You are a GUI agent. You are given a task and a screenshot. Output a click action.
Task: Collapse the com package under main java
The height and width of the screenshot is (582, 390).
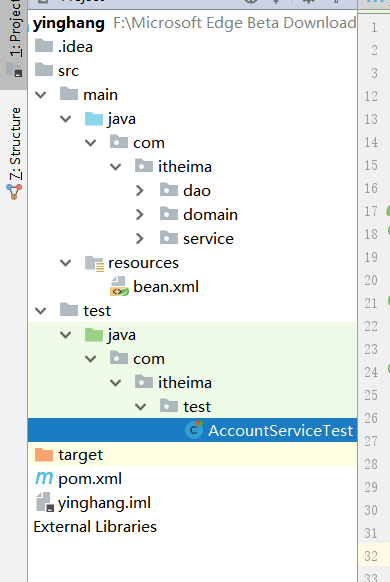tap(91, 143)
